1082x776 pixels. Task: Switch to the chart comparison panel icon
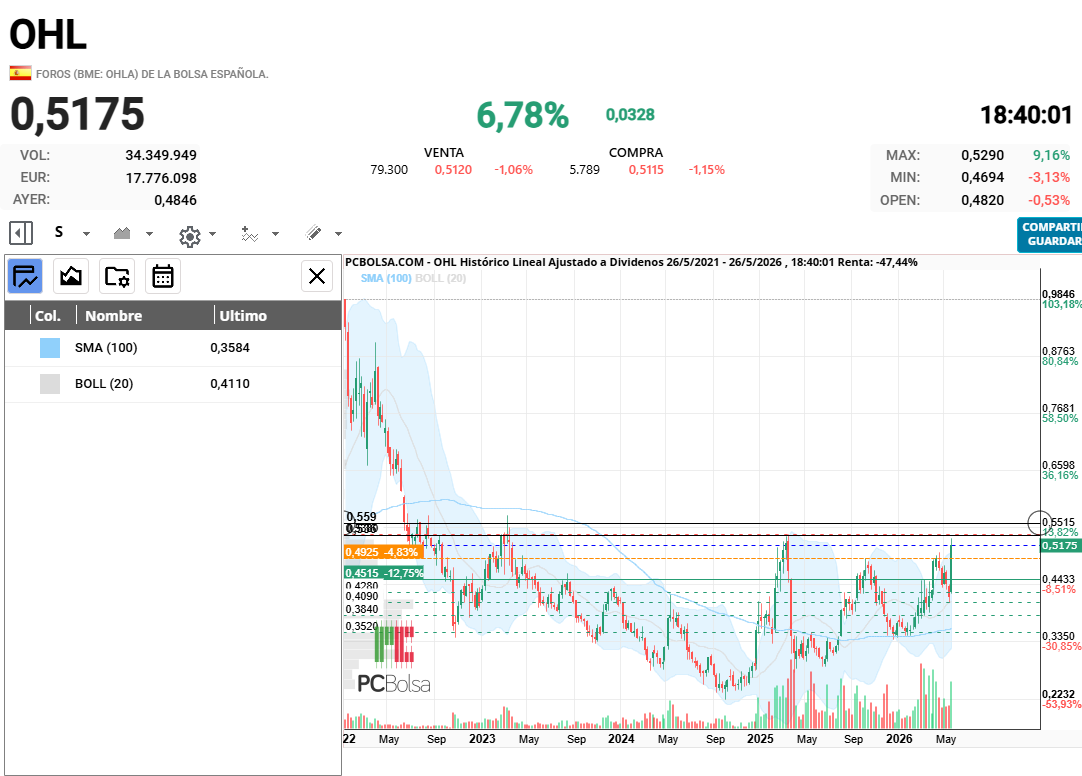point(70,277)
